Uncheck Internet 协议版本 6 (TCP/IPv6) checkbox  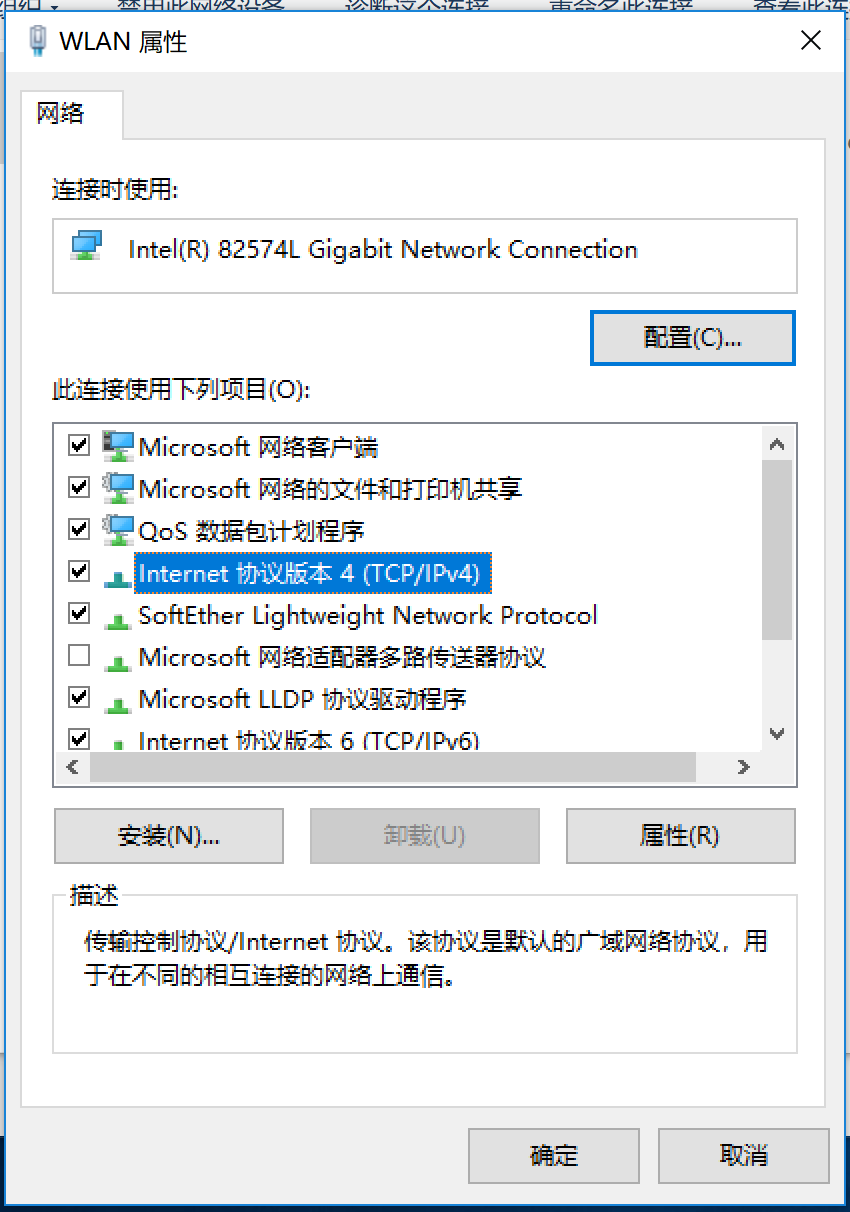[78, 739]
